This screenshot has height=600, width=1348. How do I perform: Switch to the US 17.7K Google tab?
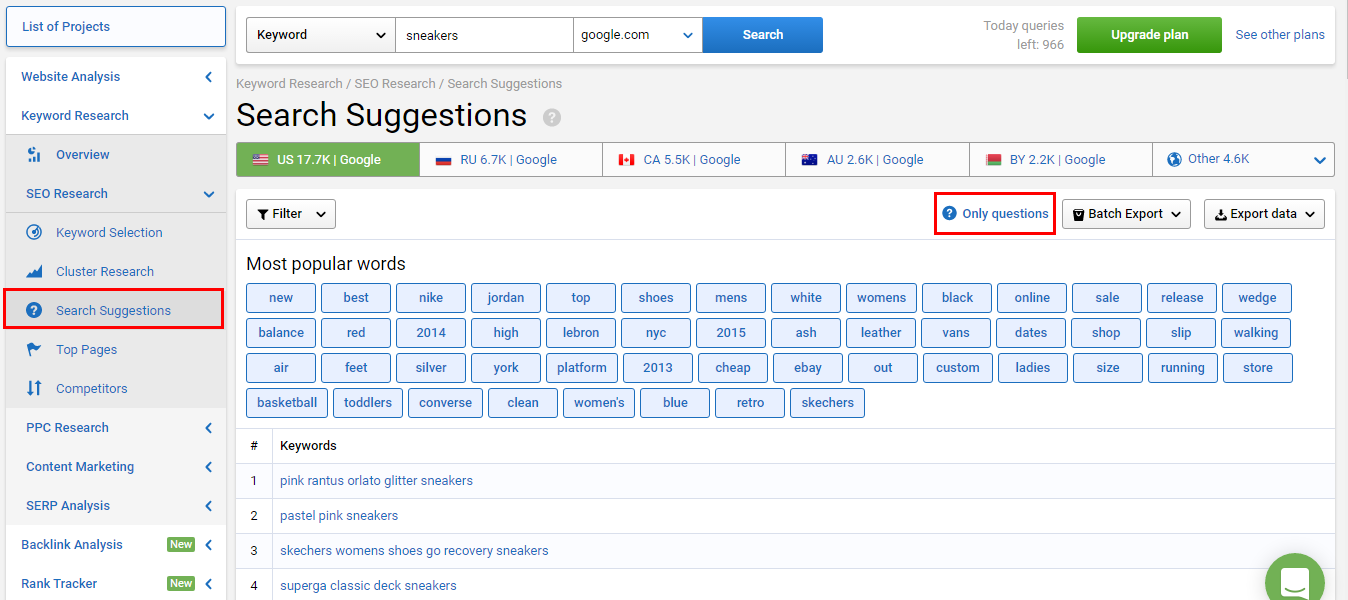328,159
